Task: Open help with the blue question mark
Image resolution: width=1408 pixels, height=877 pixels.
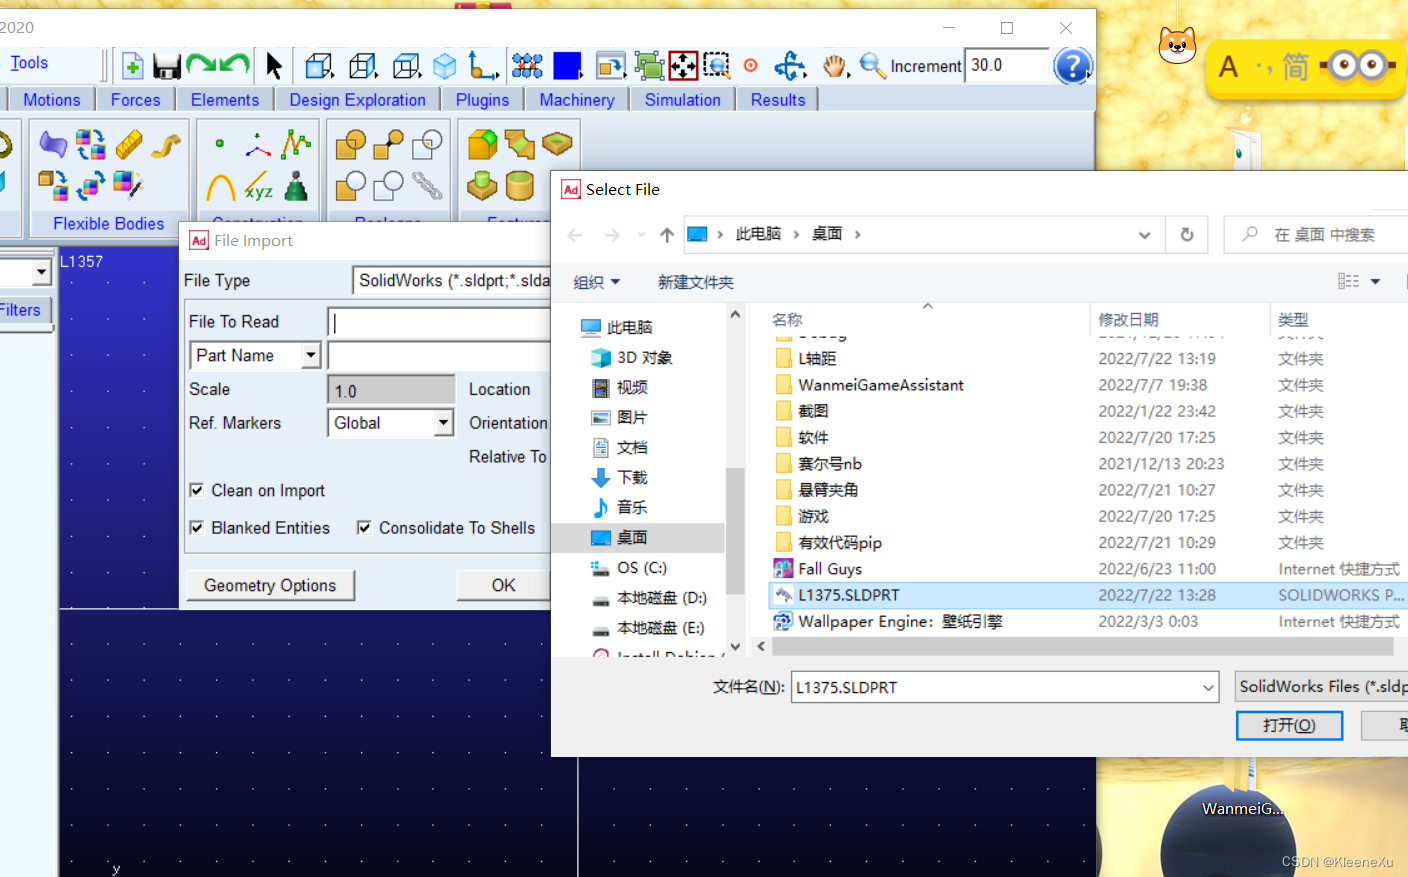Action: pyautogui.click(x=1072, y=66)
